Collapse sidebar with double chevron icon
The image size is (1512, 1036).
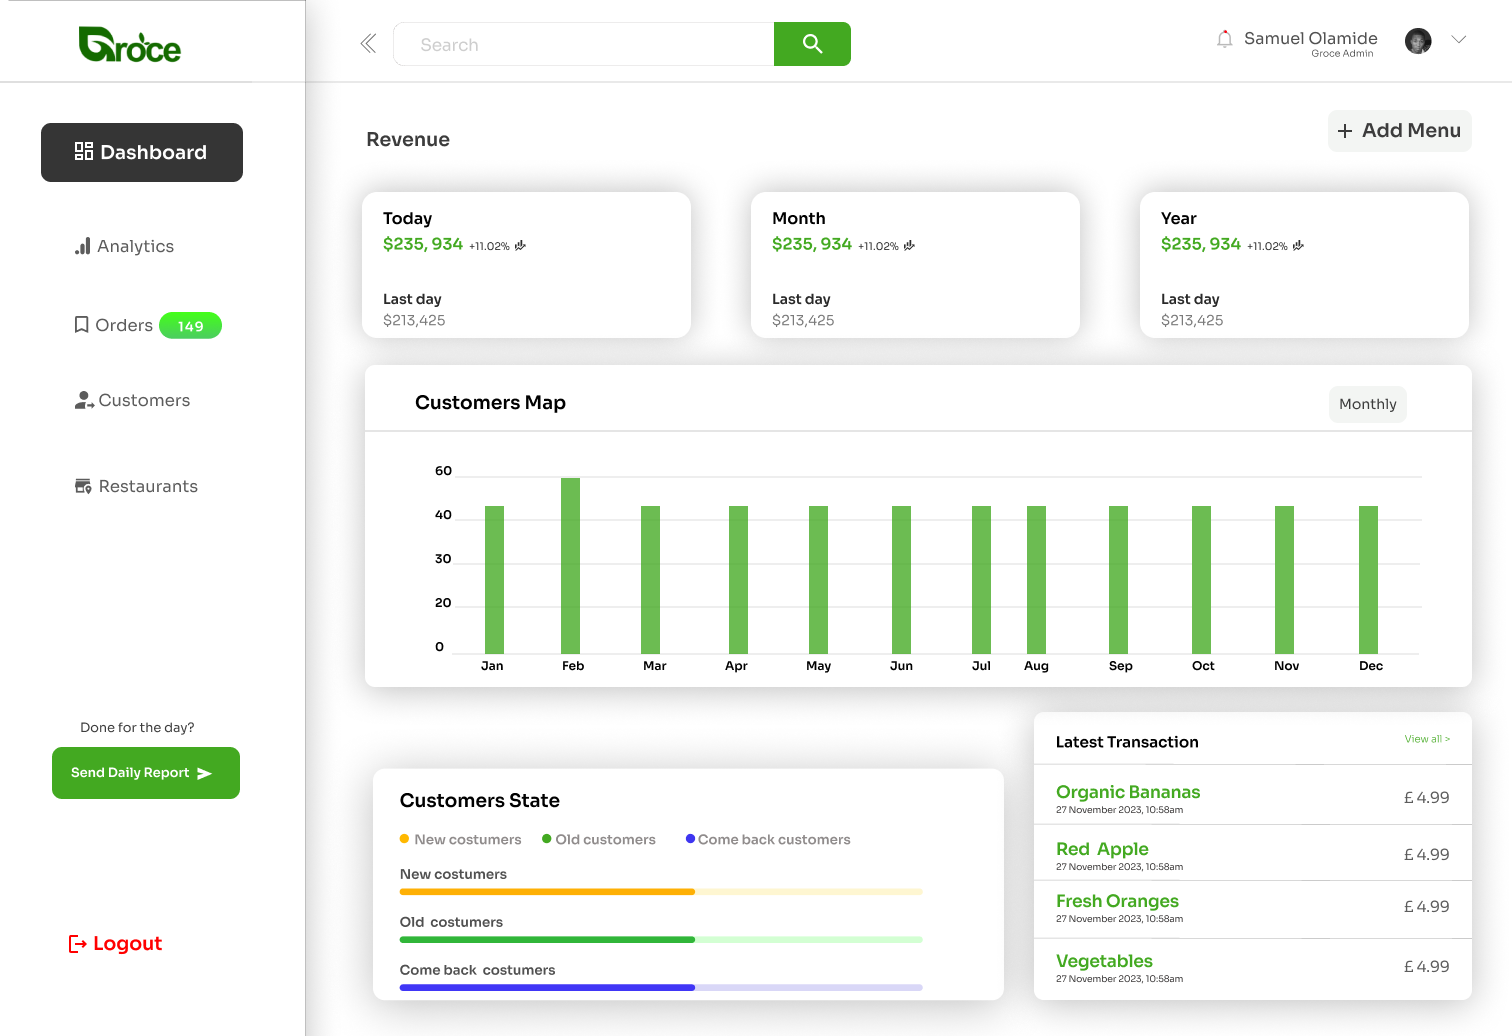pyautogui.click(x=368, y=44)
